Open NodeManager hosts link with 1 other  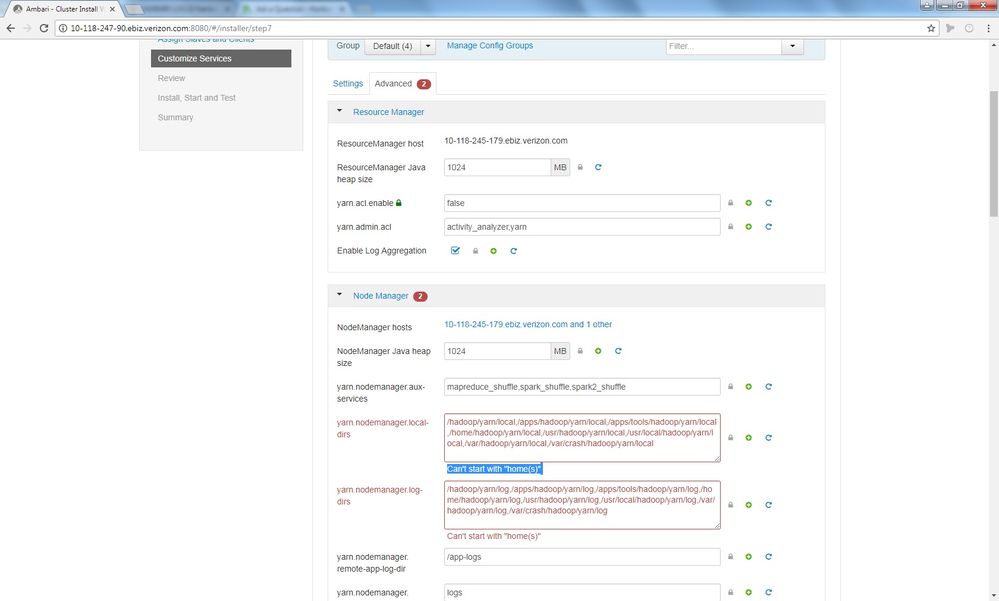(528, 324)
